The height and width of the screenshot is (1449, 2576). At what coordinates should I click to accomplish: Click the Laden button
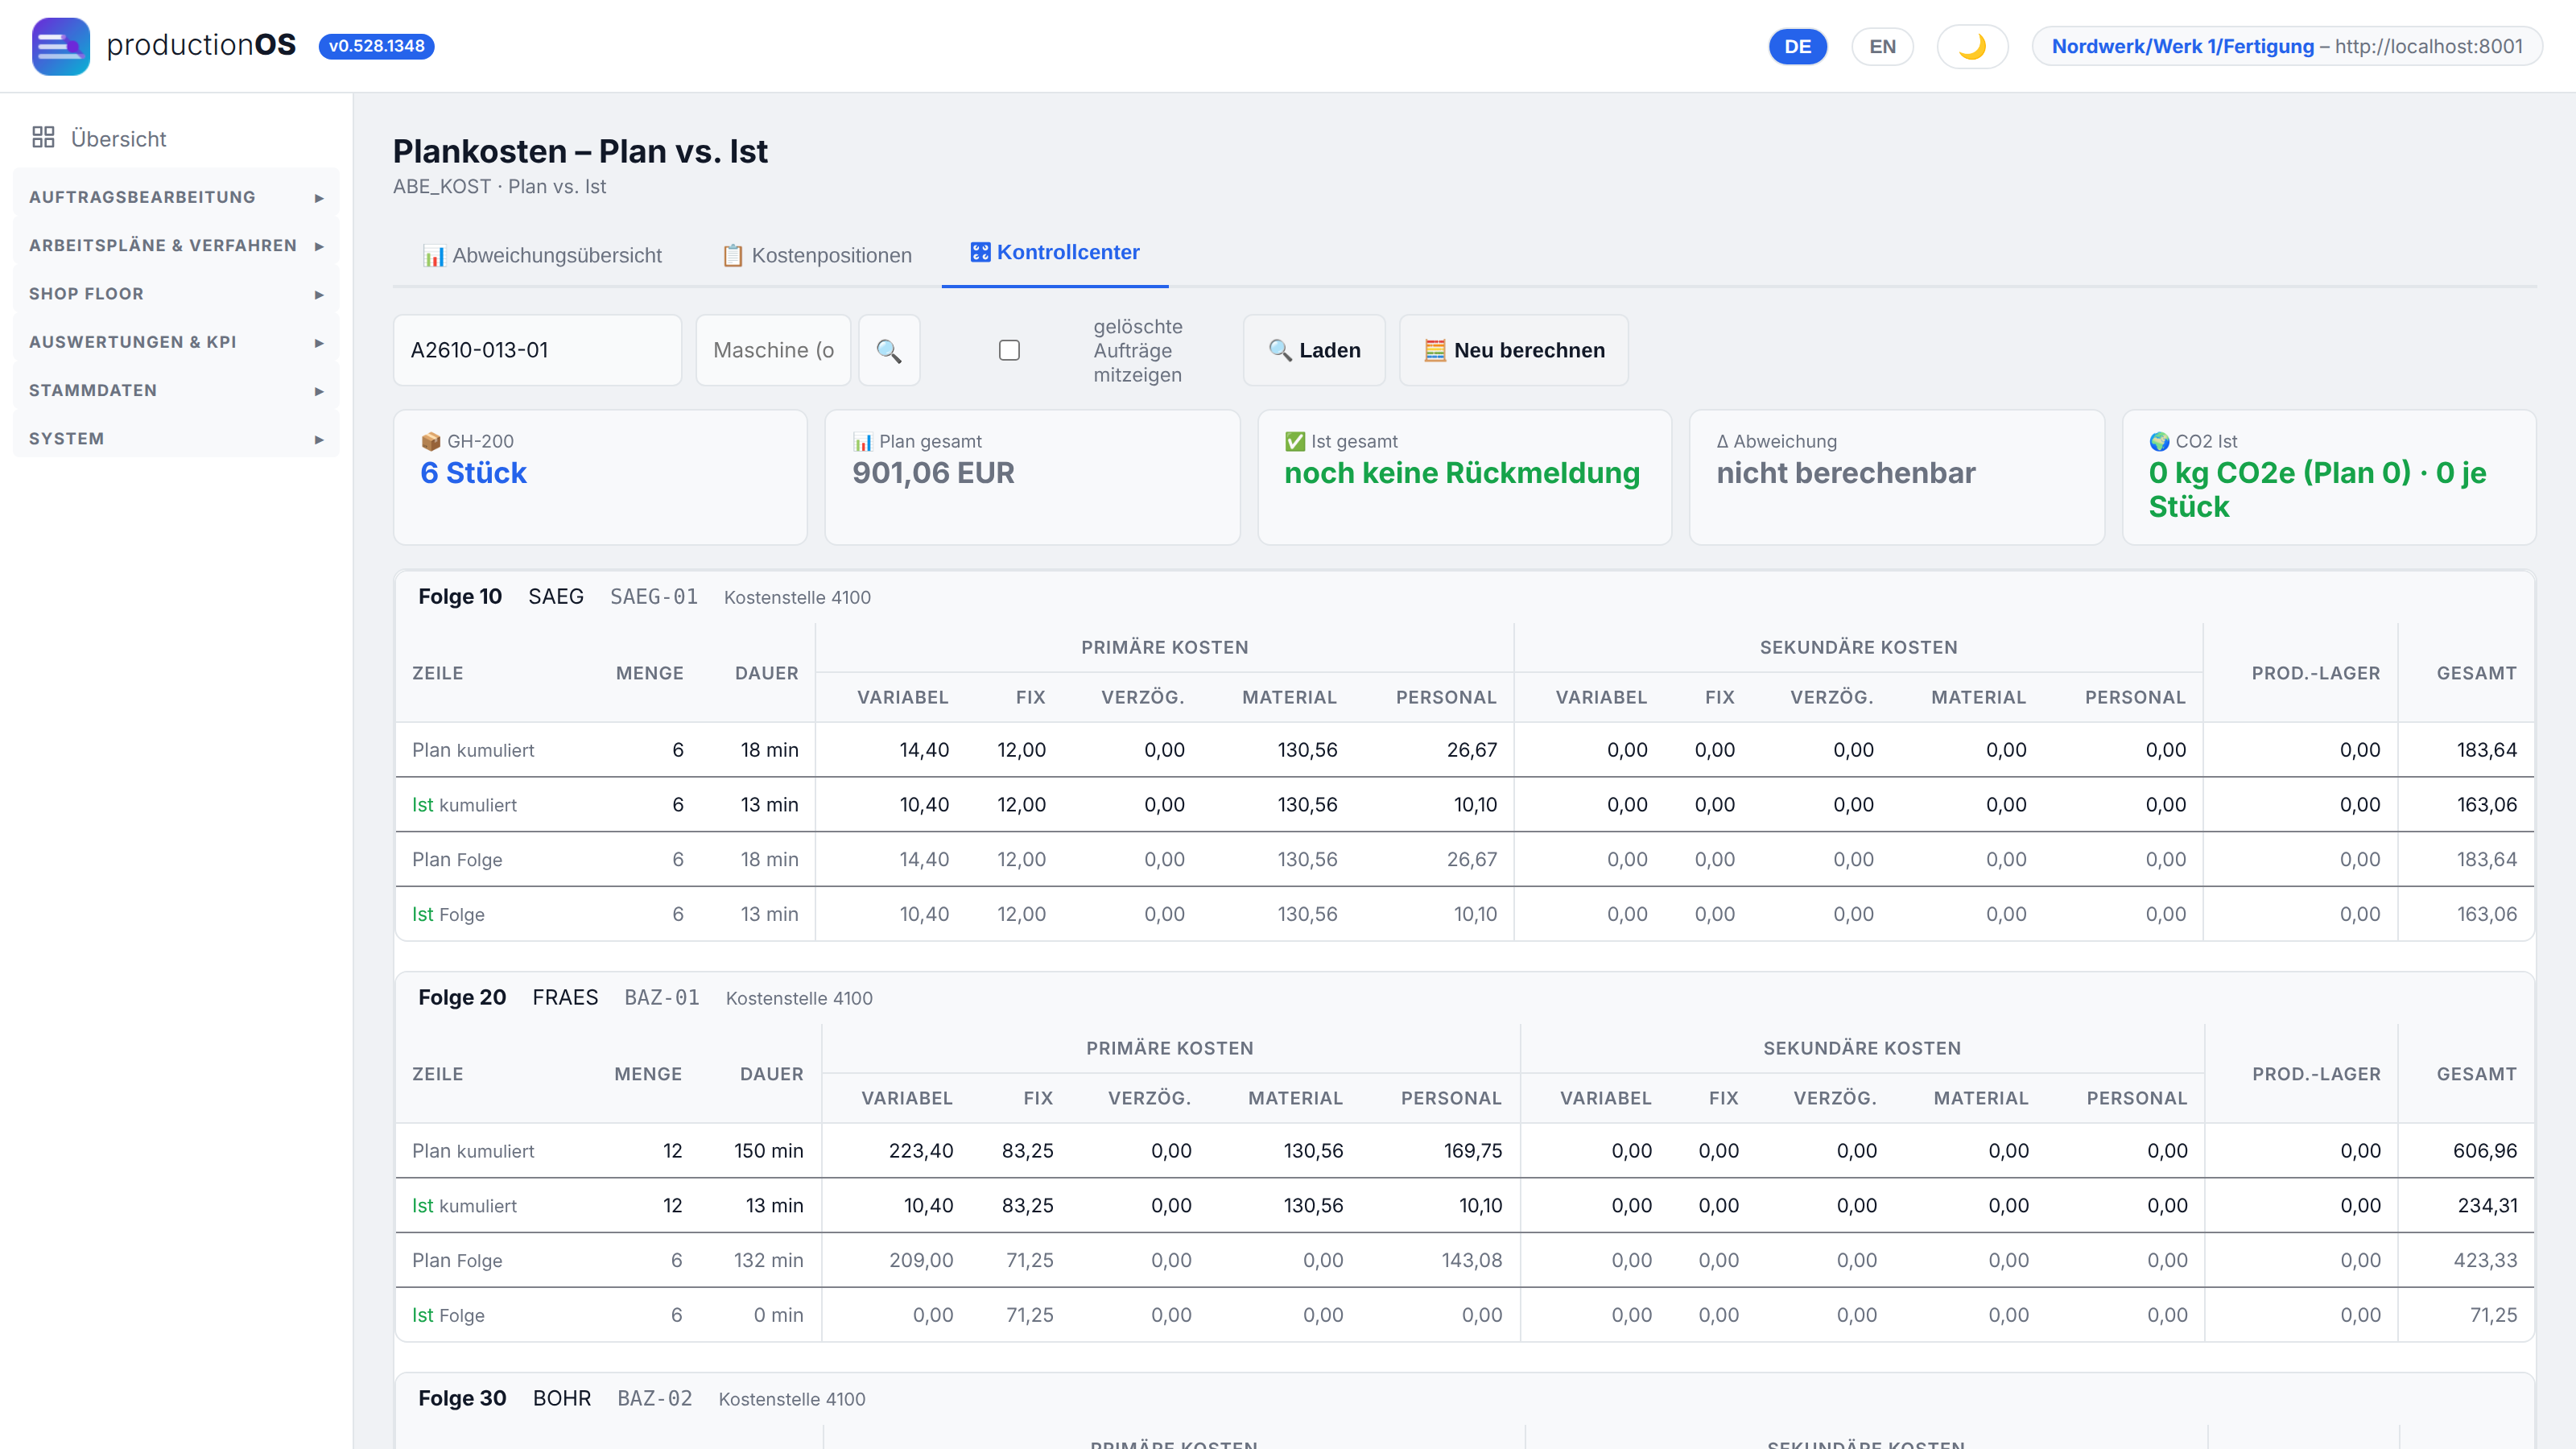pyautogui.click(x=1314, y=350)
